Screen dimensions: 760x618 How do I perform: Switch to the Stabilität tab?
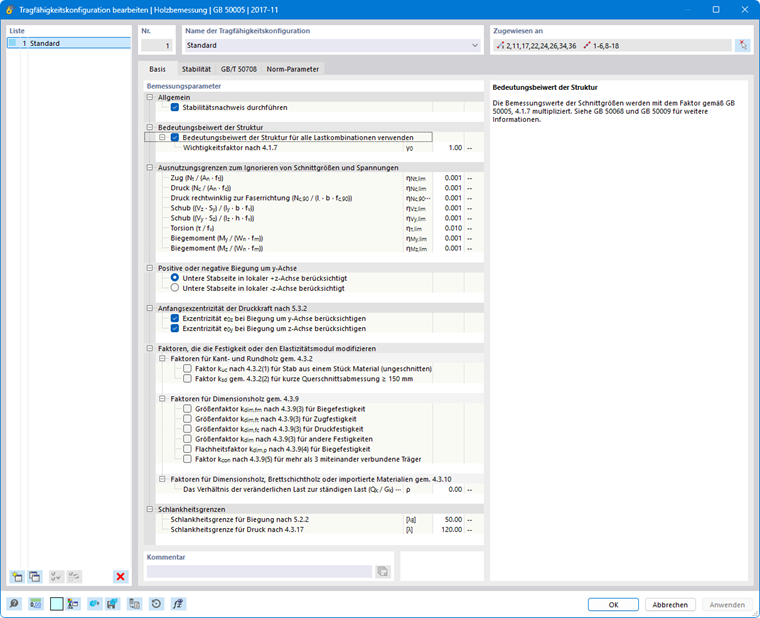click(x=196, y=69)
